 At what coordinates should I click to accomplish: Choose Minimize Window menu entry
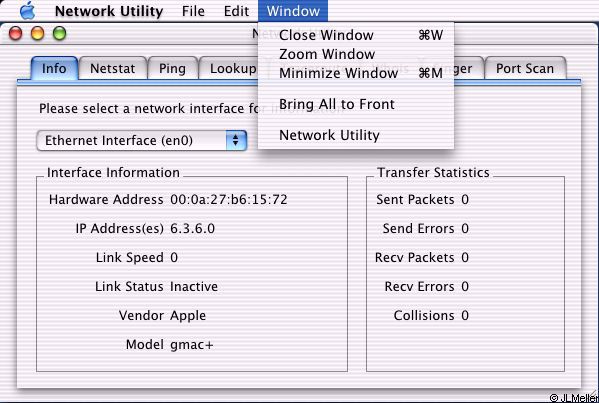point(356,73)
